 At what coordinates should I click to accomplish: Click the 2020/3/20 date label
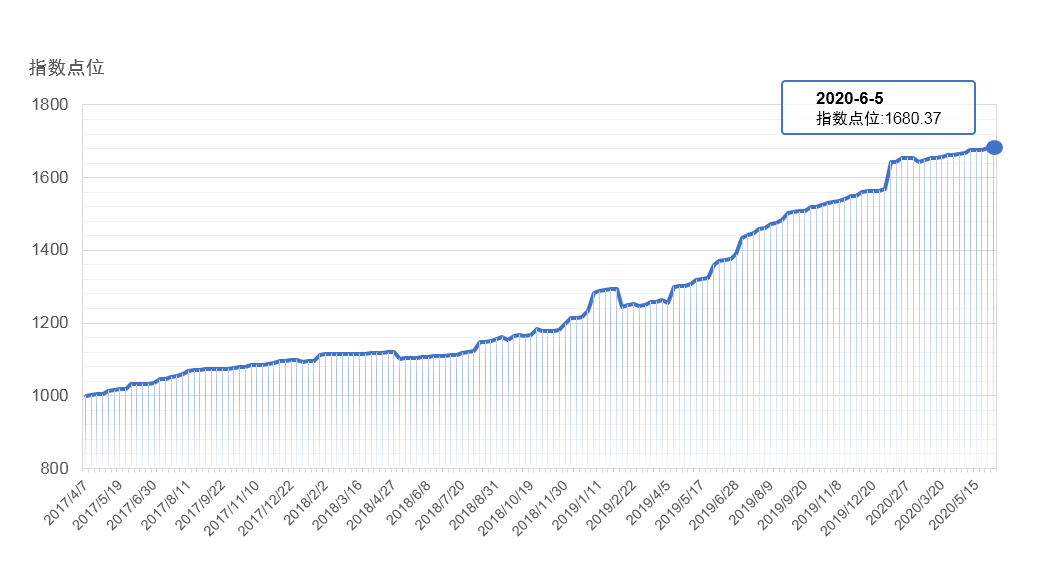(918, 504)
